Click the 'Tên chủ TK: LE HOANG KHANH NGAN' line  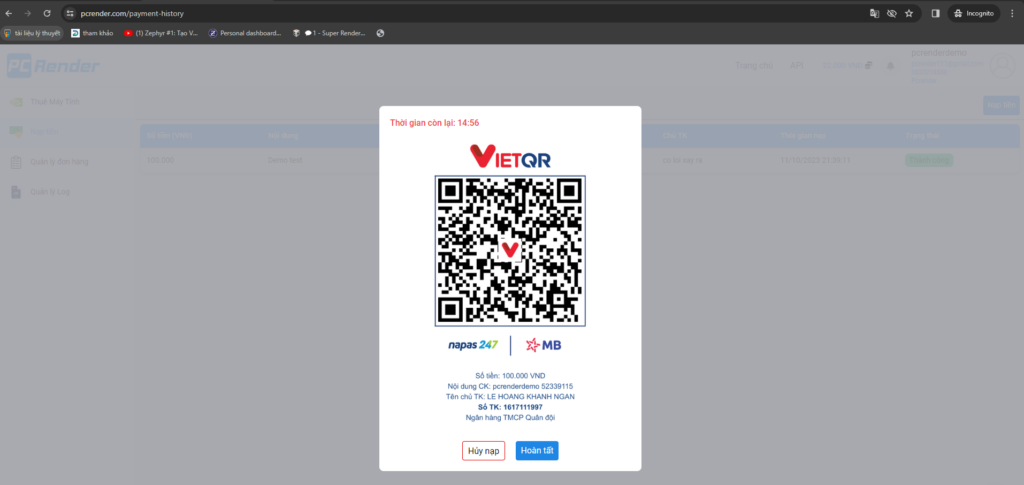tap(510, 397)
